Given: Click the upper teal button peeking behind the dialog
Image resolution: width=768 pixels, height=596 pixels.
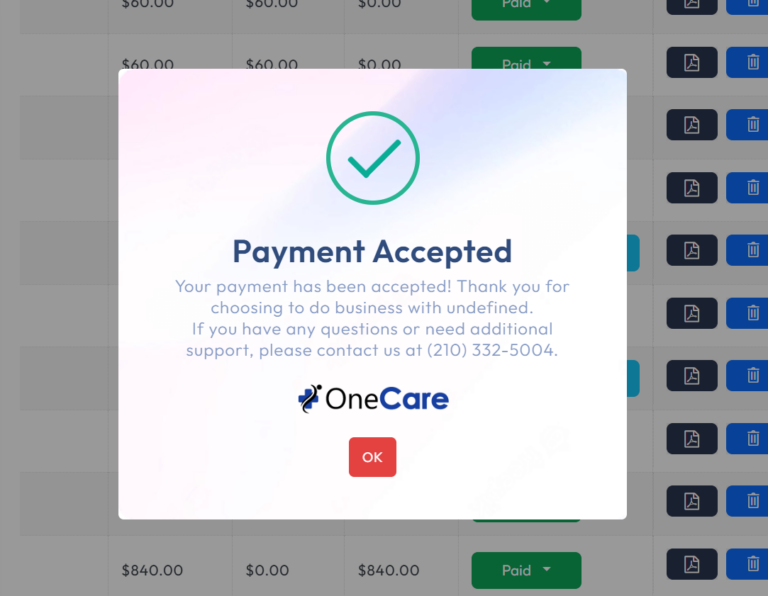Looking at the screenshot, I should 633,253.
